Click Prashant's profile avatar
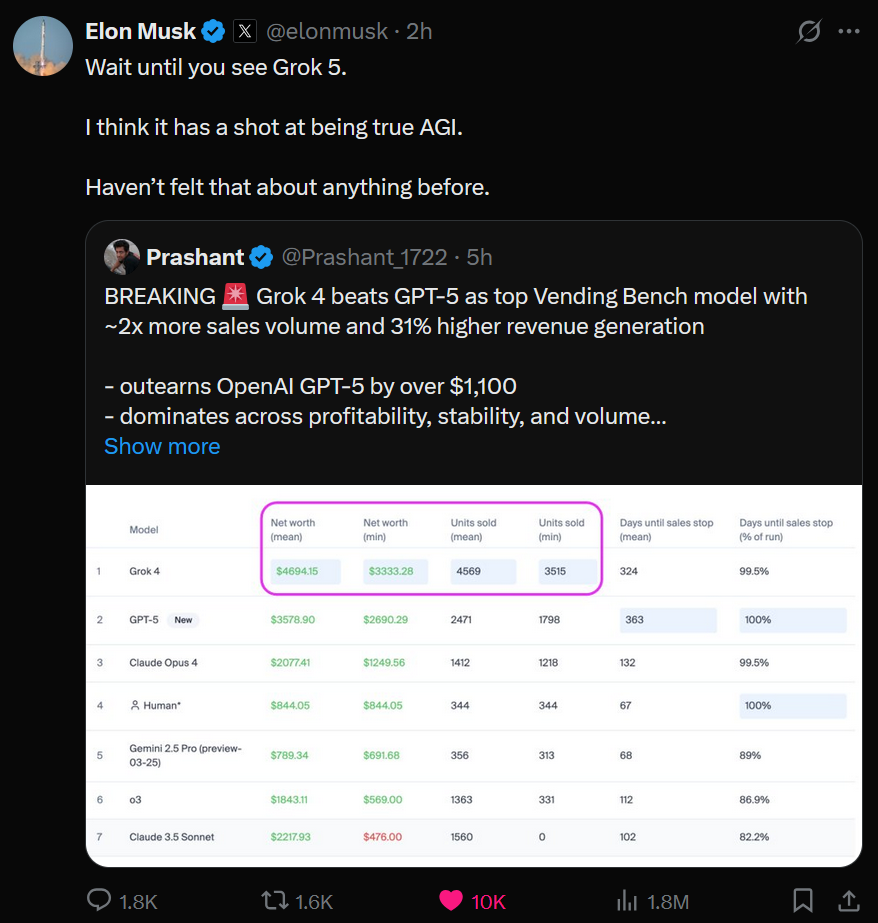This screenshot has width=878, height=923. (122, 257)
